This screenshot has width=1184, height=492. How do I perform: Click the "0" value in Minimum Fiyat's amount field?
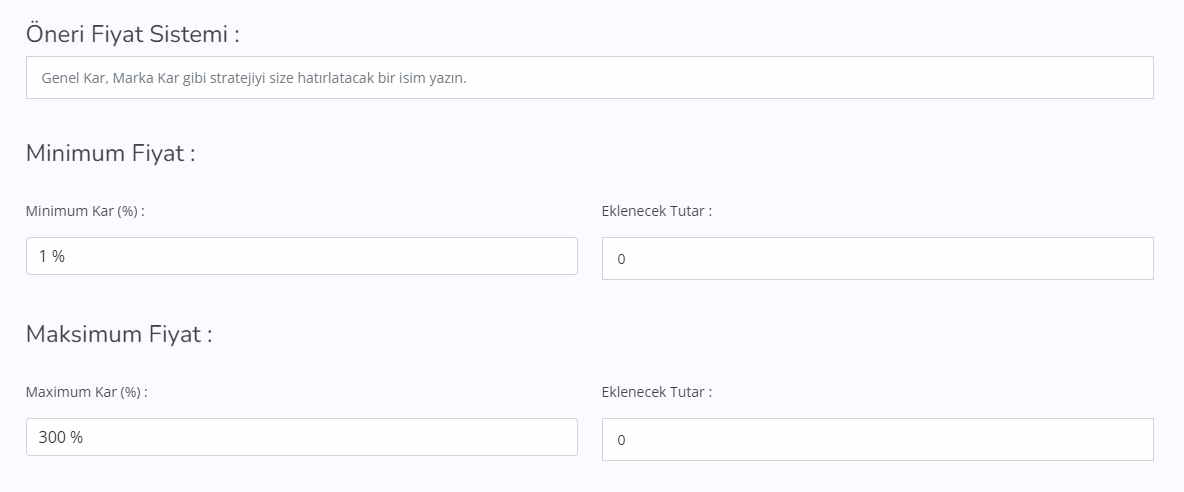[621, 260]
